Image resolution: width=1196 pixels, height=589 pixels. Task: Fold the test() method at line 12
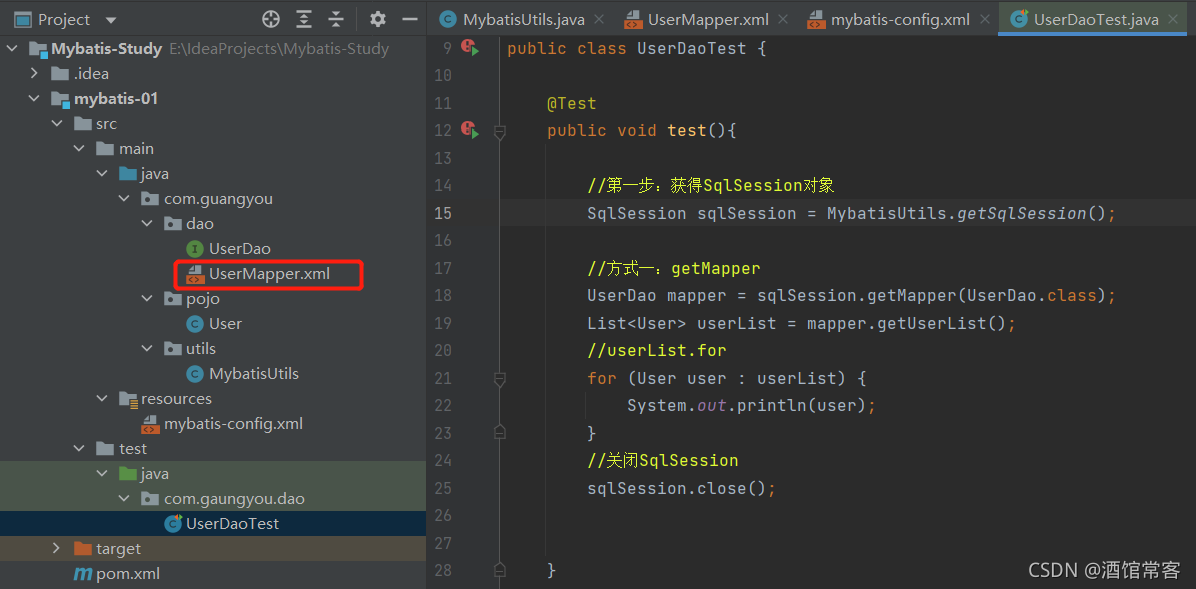[x=500, y=132]
